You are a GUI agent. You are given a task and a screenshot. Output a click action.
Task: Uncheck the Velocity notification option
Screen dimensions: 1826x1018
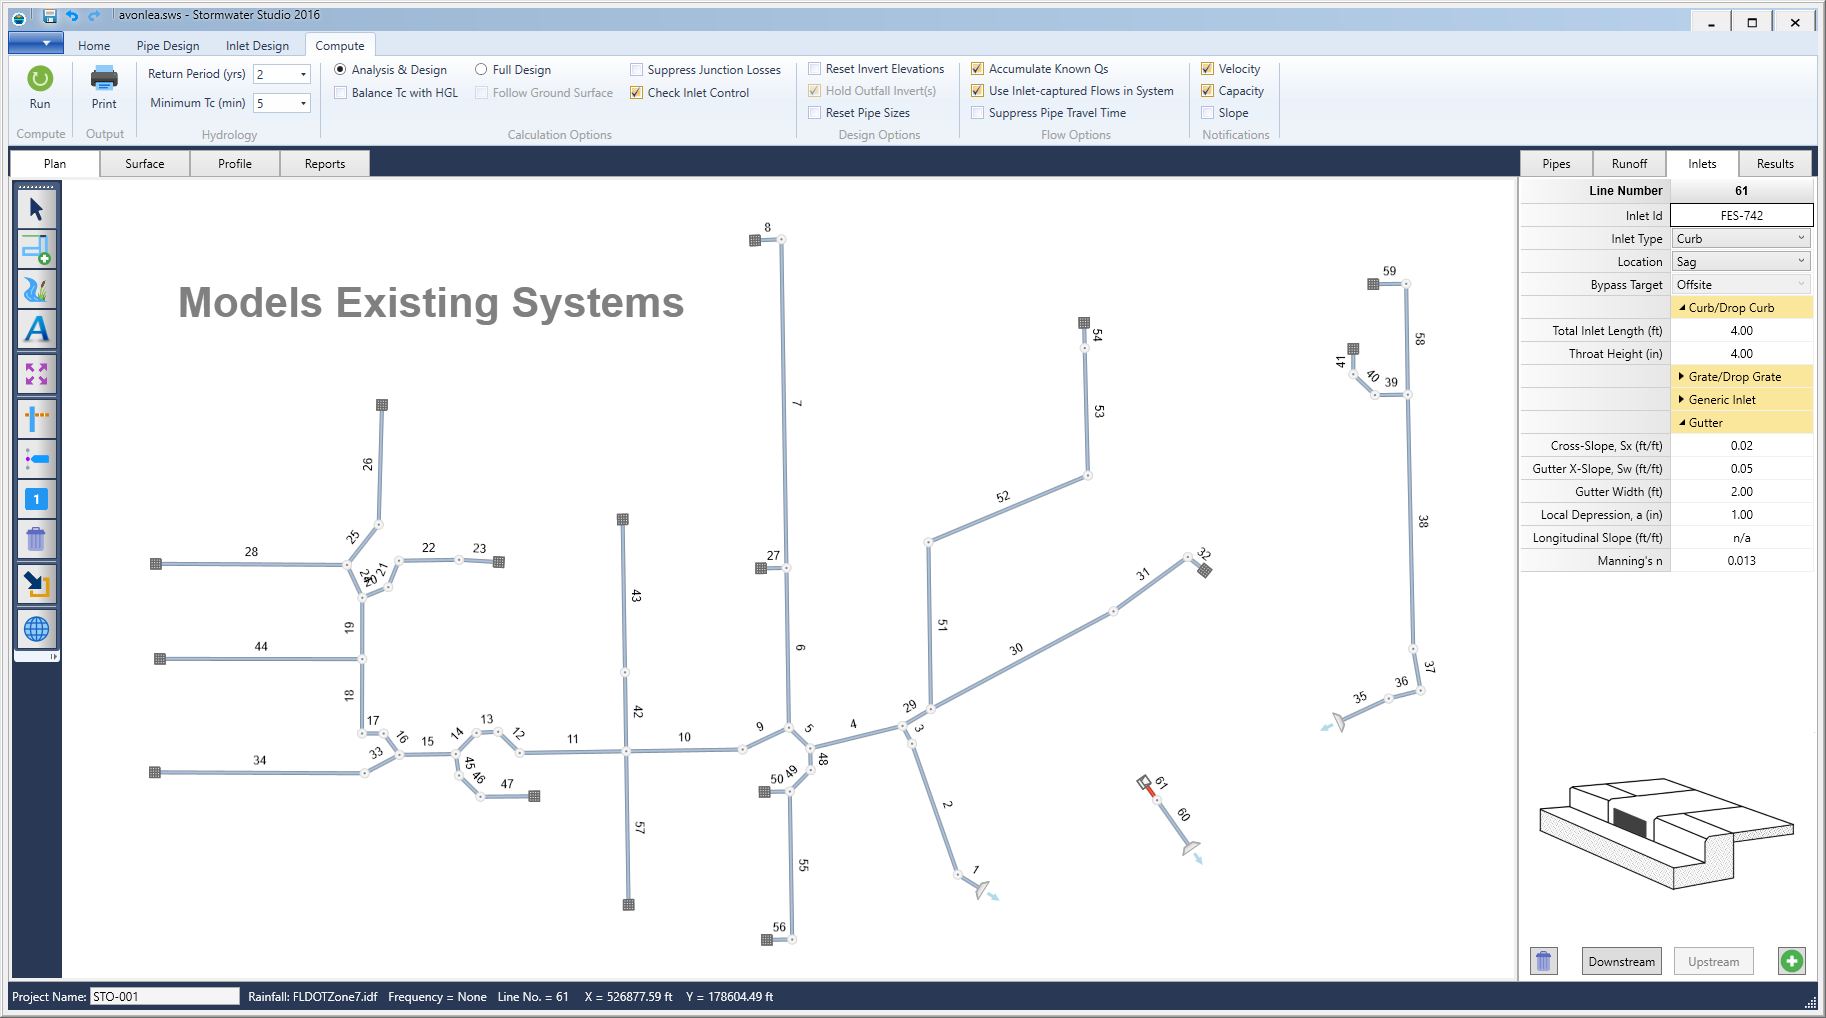pos(1206,68)
